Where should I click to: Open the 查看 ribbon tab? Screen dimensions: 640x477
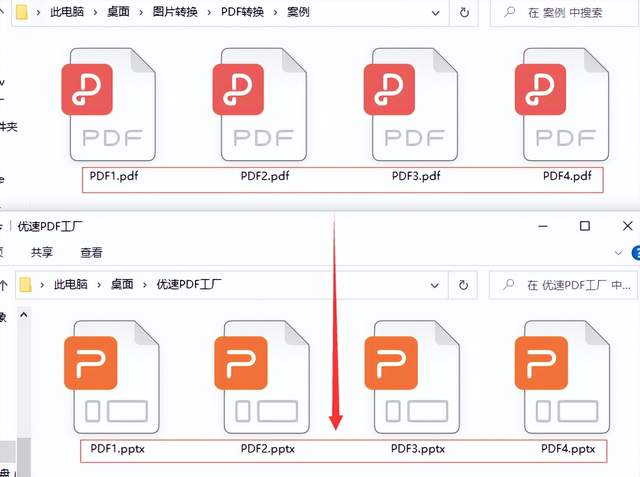91,253
